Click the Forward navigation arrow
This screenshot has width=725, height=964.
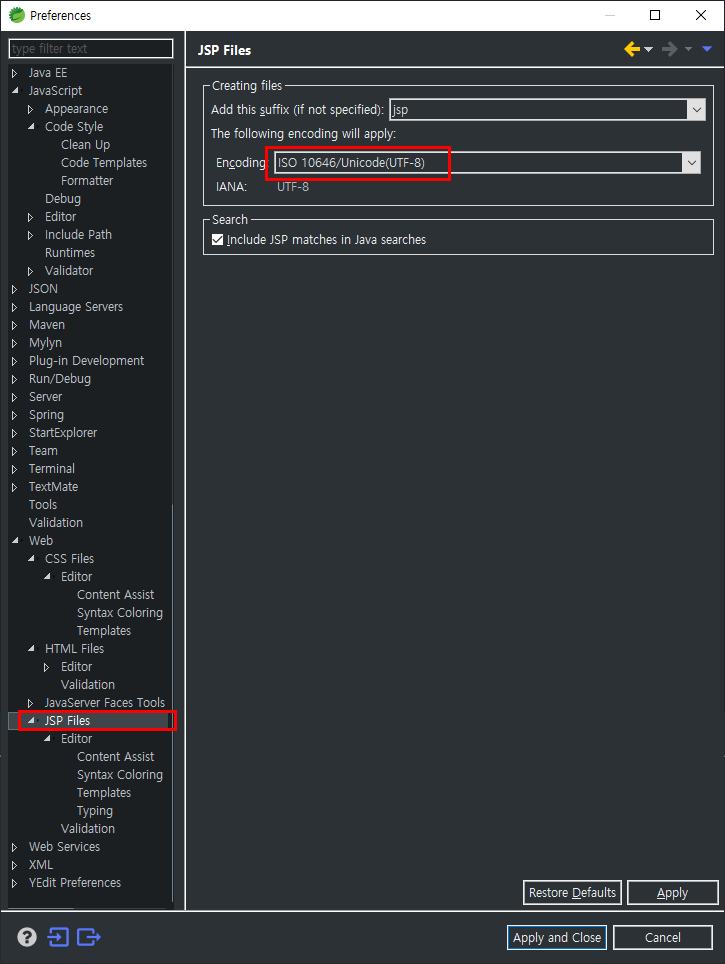670,49
